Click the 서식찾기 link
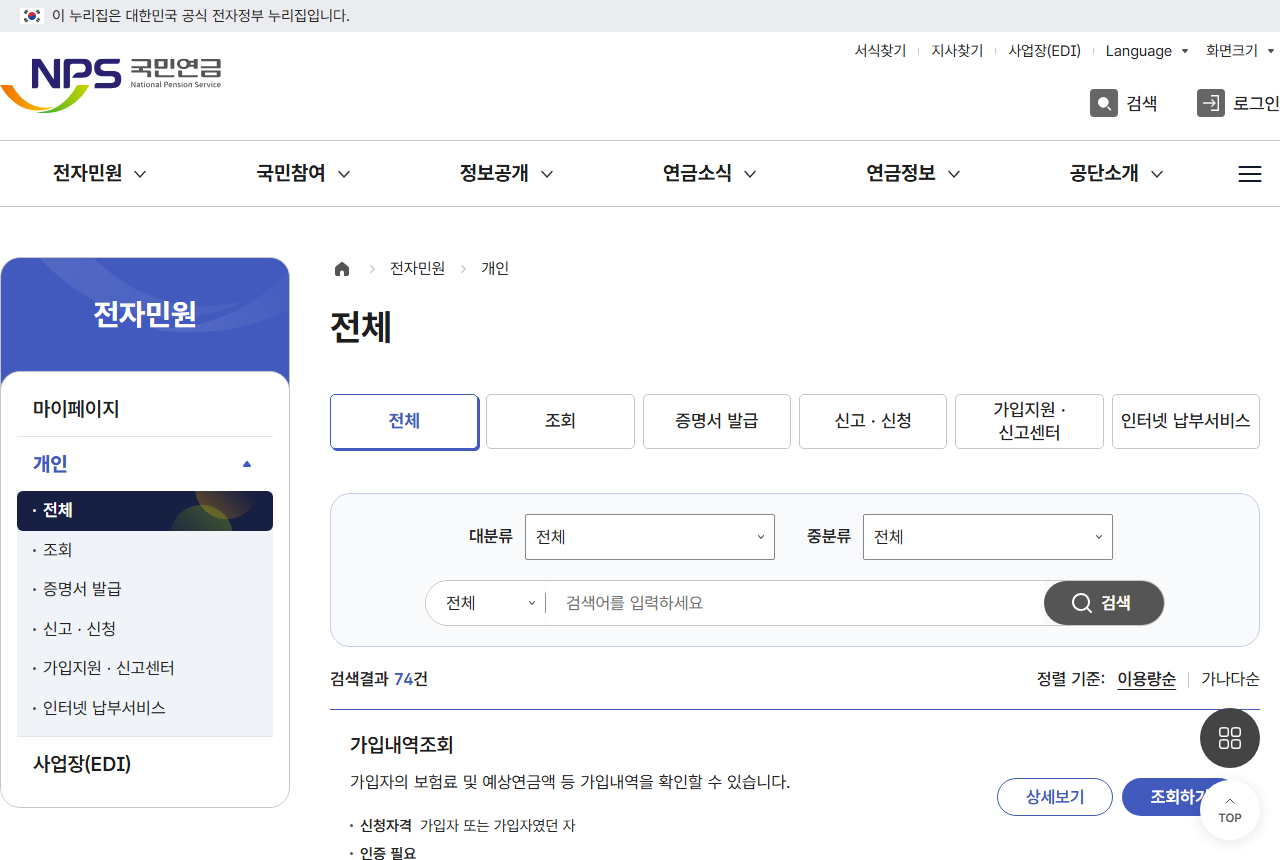Viewport: 1280px width, 860px height. coord(880,51)
